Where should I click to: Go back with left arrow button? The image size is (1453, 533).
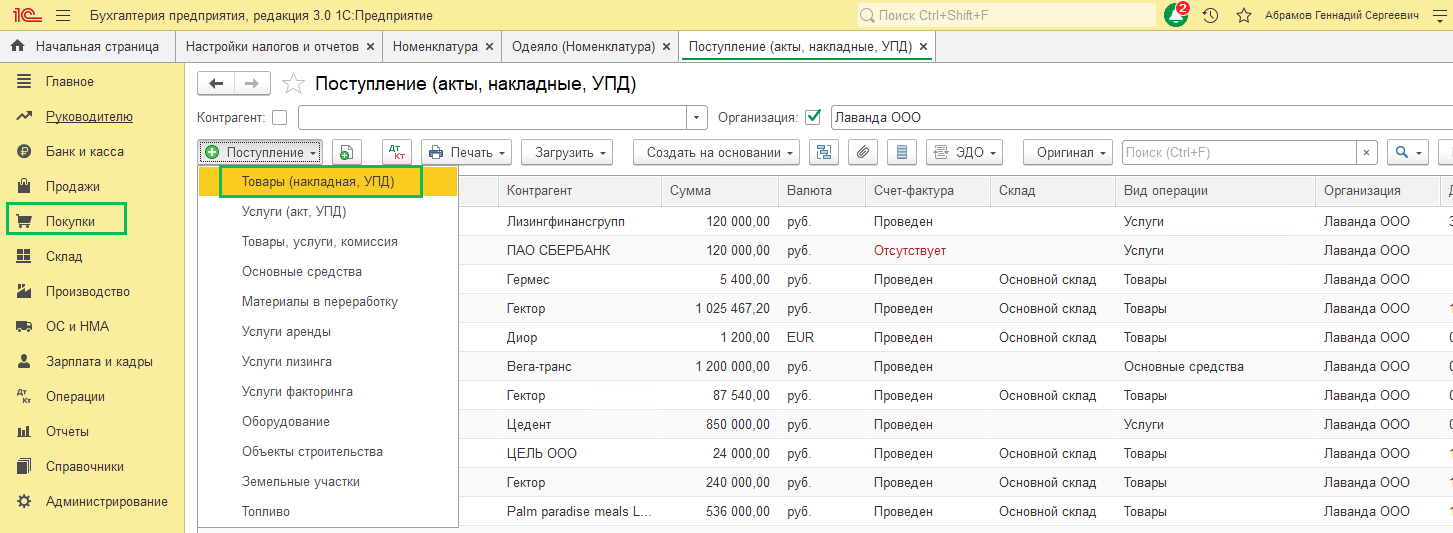pos(216,84)
